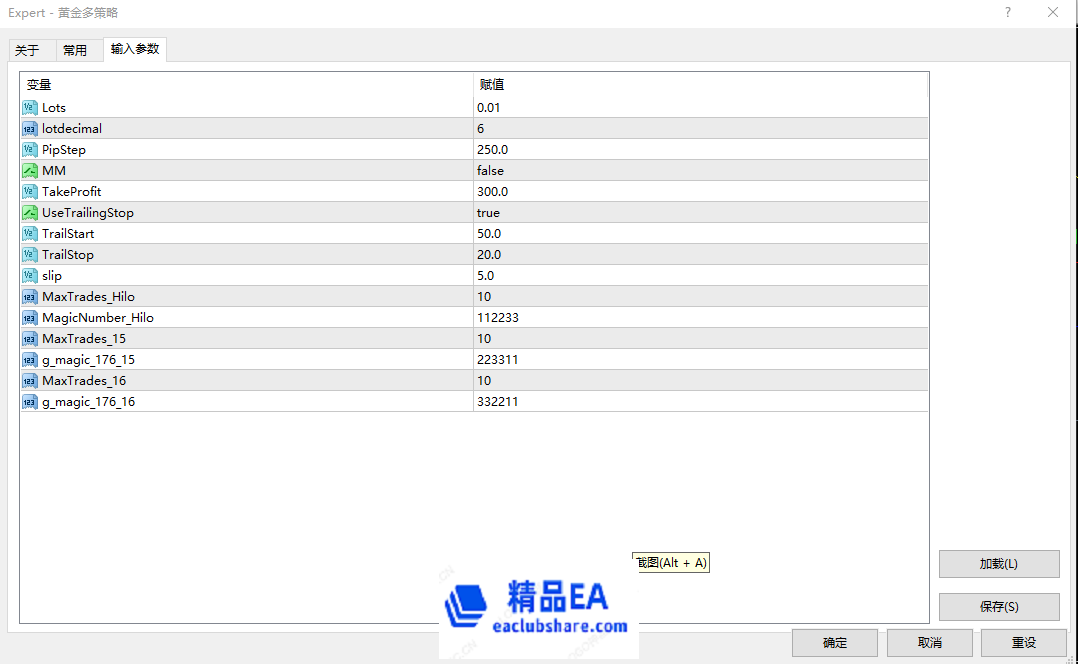Click the integer icon next to lotdecimal
Screen dimensions: 1078x664
click(30, 129)
